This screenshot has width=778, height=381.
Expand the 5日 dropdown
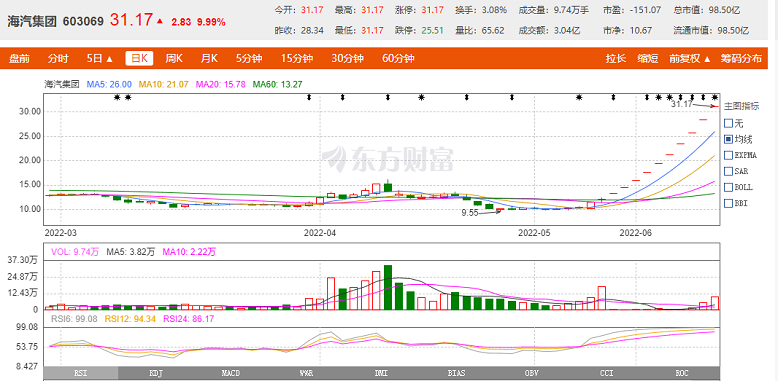100,59
